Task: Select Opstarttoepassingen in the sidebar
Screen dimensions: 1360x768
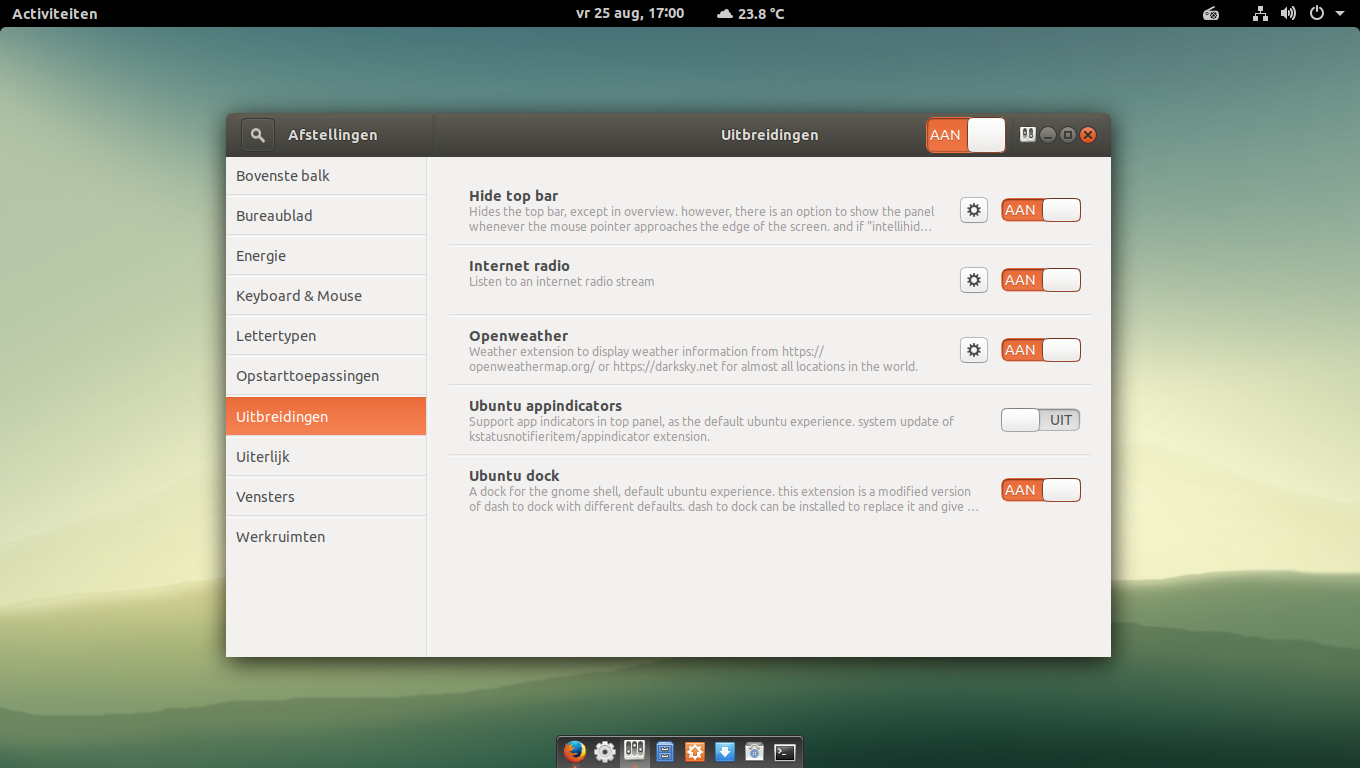Action: [x=326, y=375]
